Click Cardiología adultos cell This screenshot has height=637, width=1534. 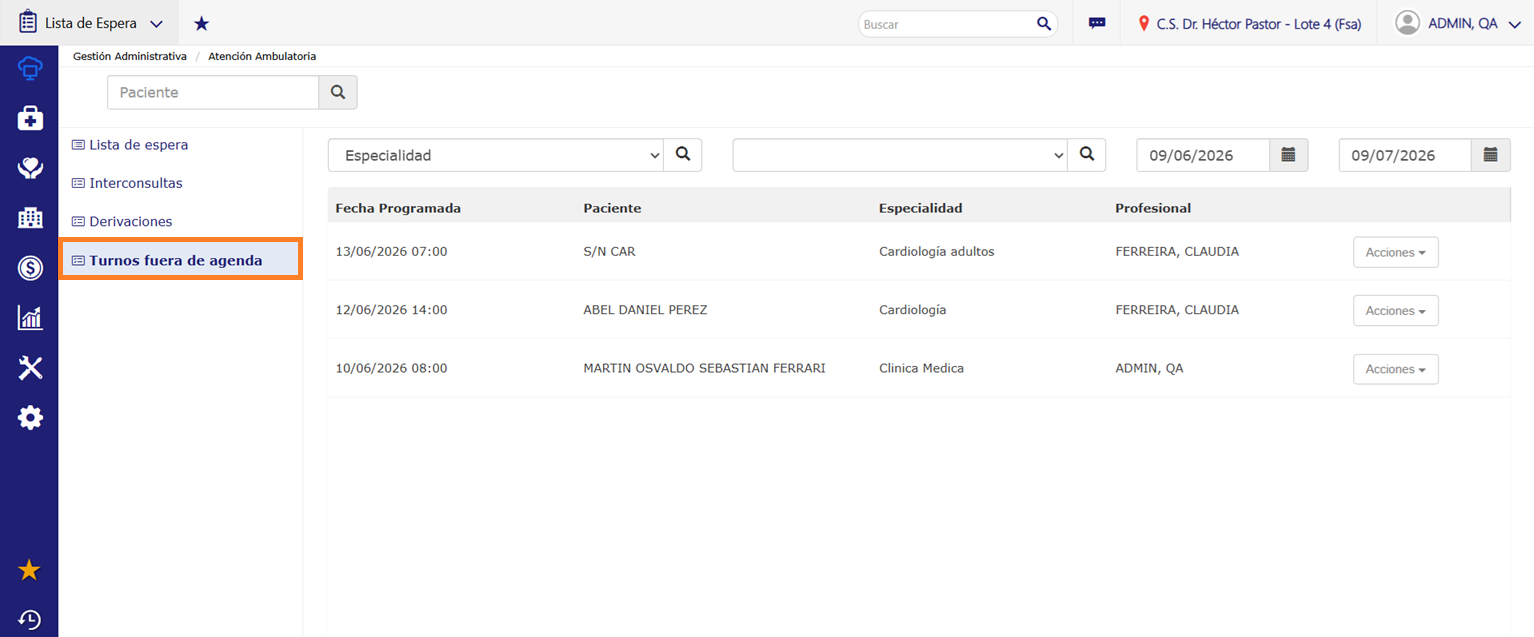coord(937,252)
